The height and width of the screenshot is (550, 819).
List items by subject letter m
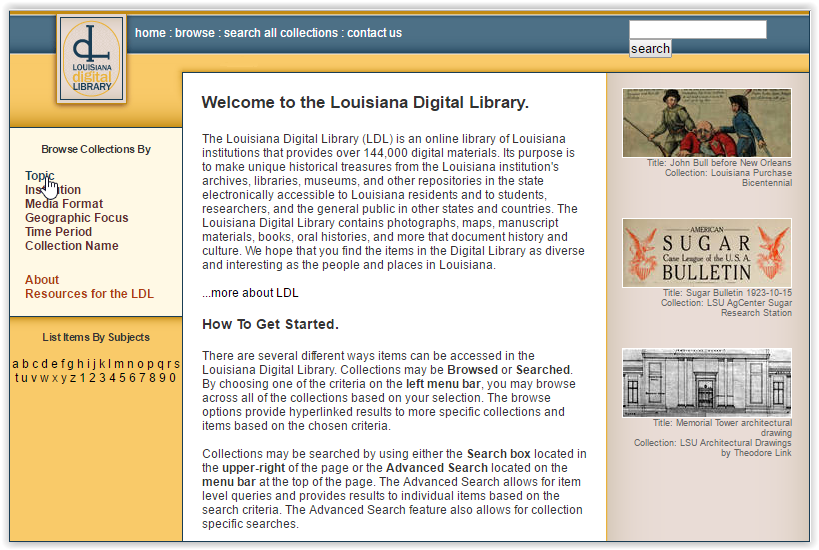tap(119, 364)
